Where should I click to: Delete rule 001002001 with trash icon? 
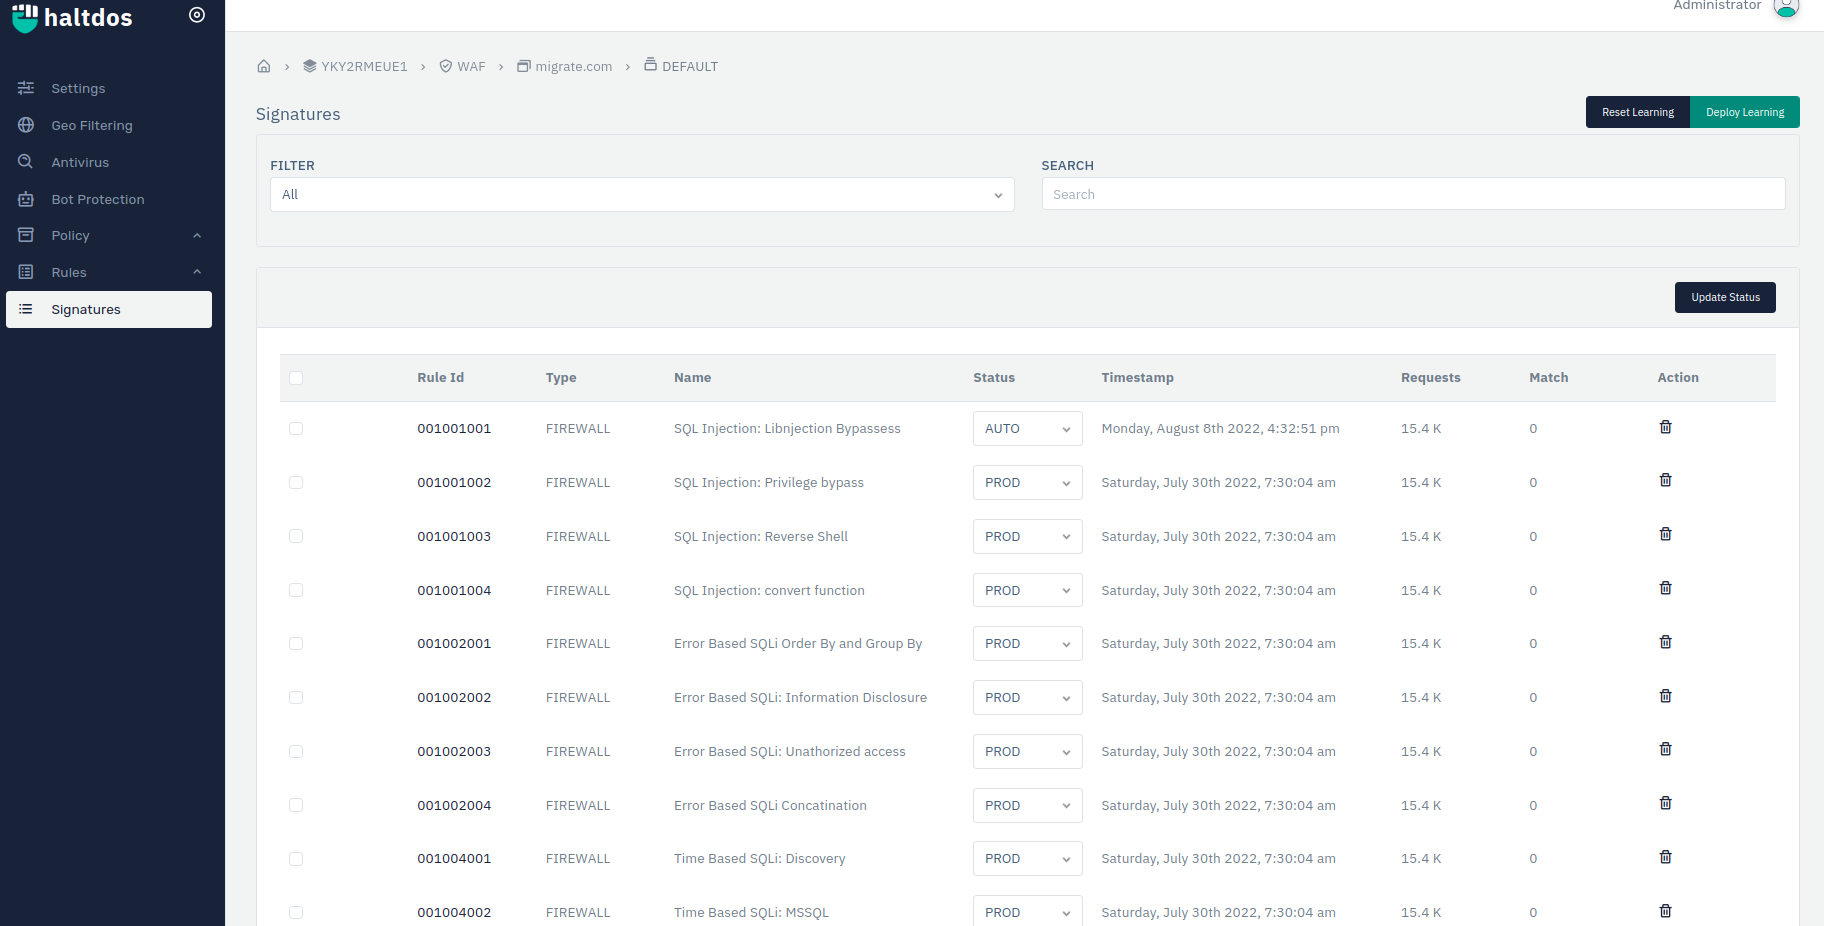[x=1665, y=642]
